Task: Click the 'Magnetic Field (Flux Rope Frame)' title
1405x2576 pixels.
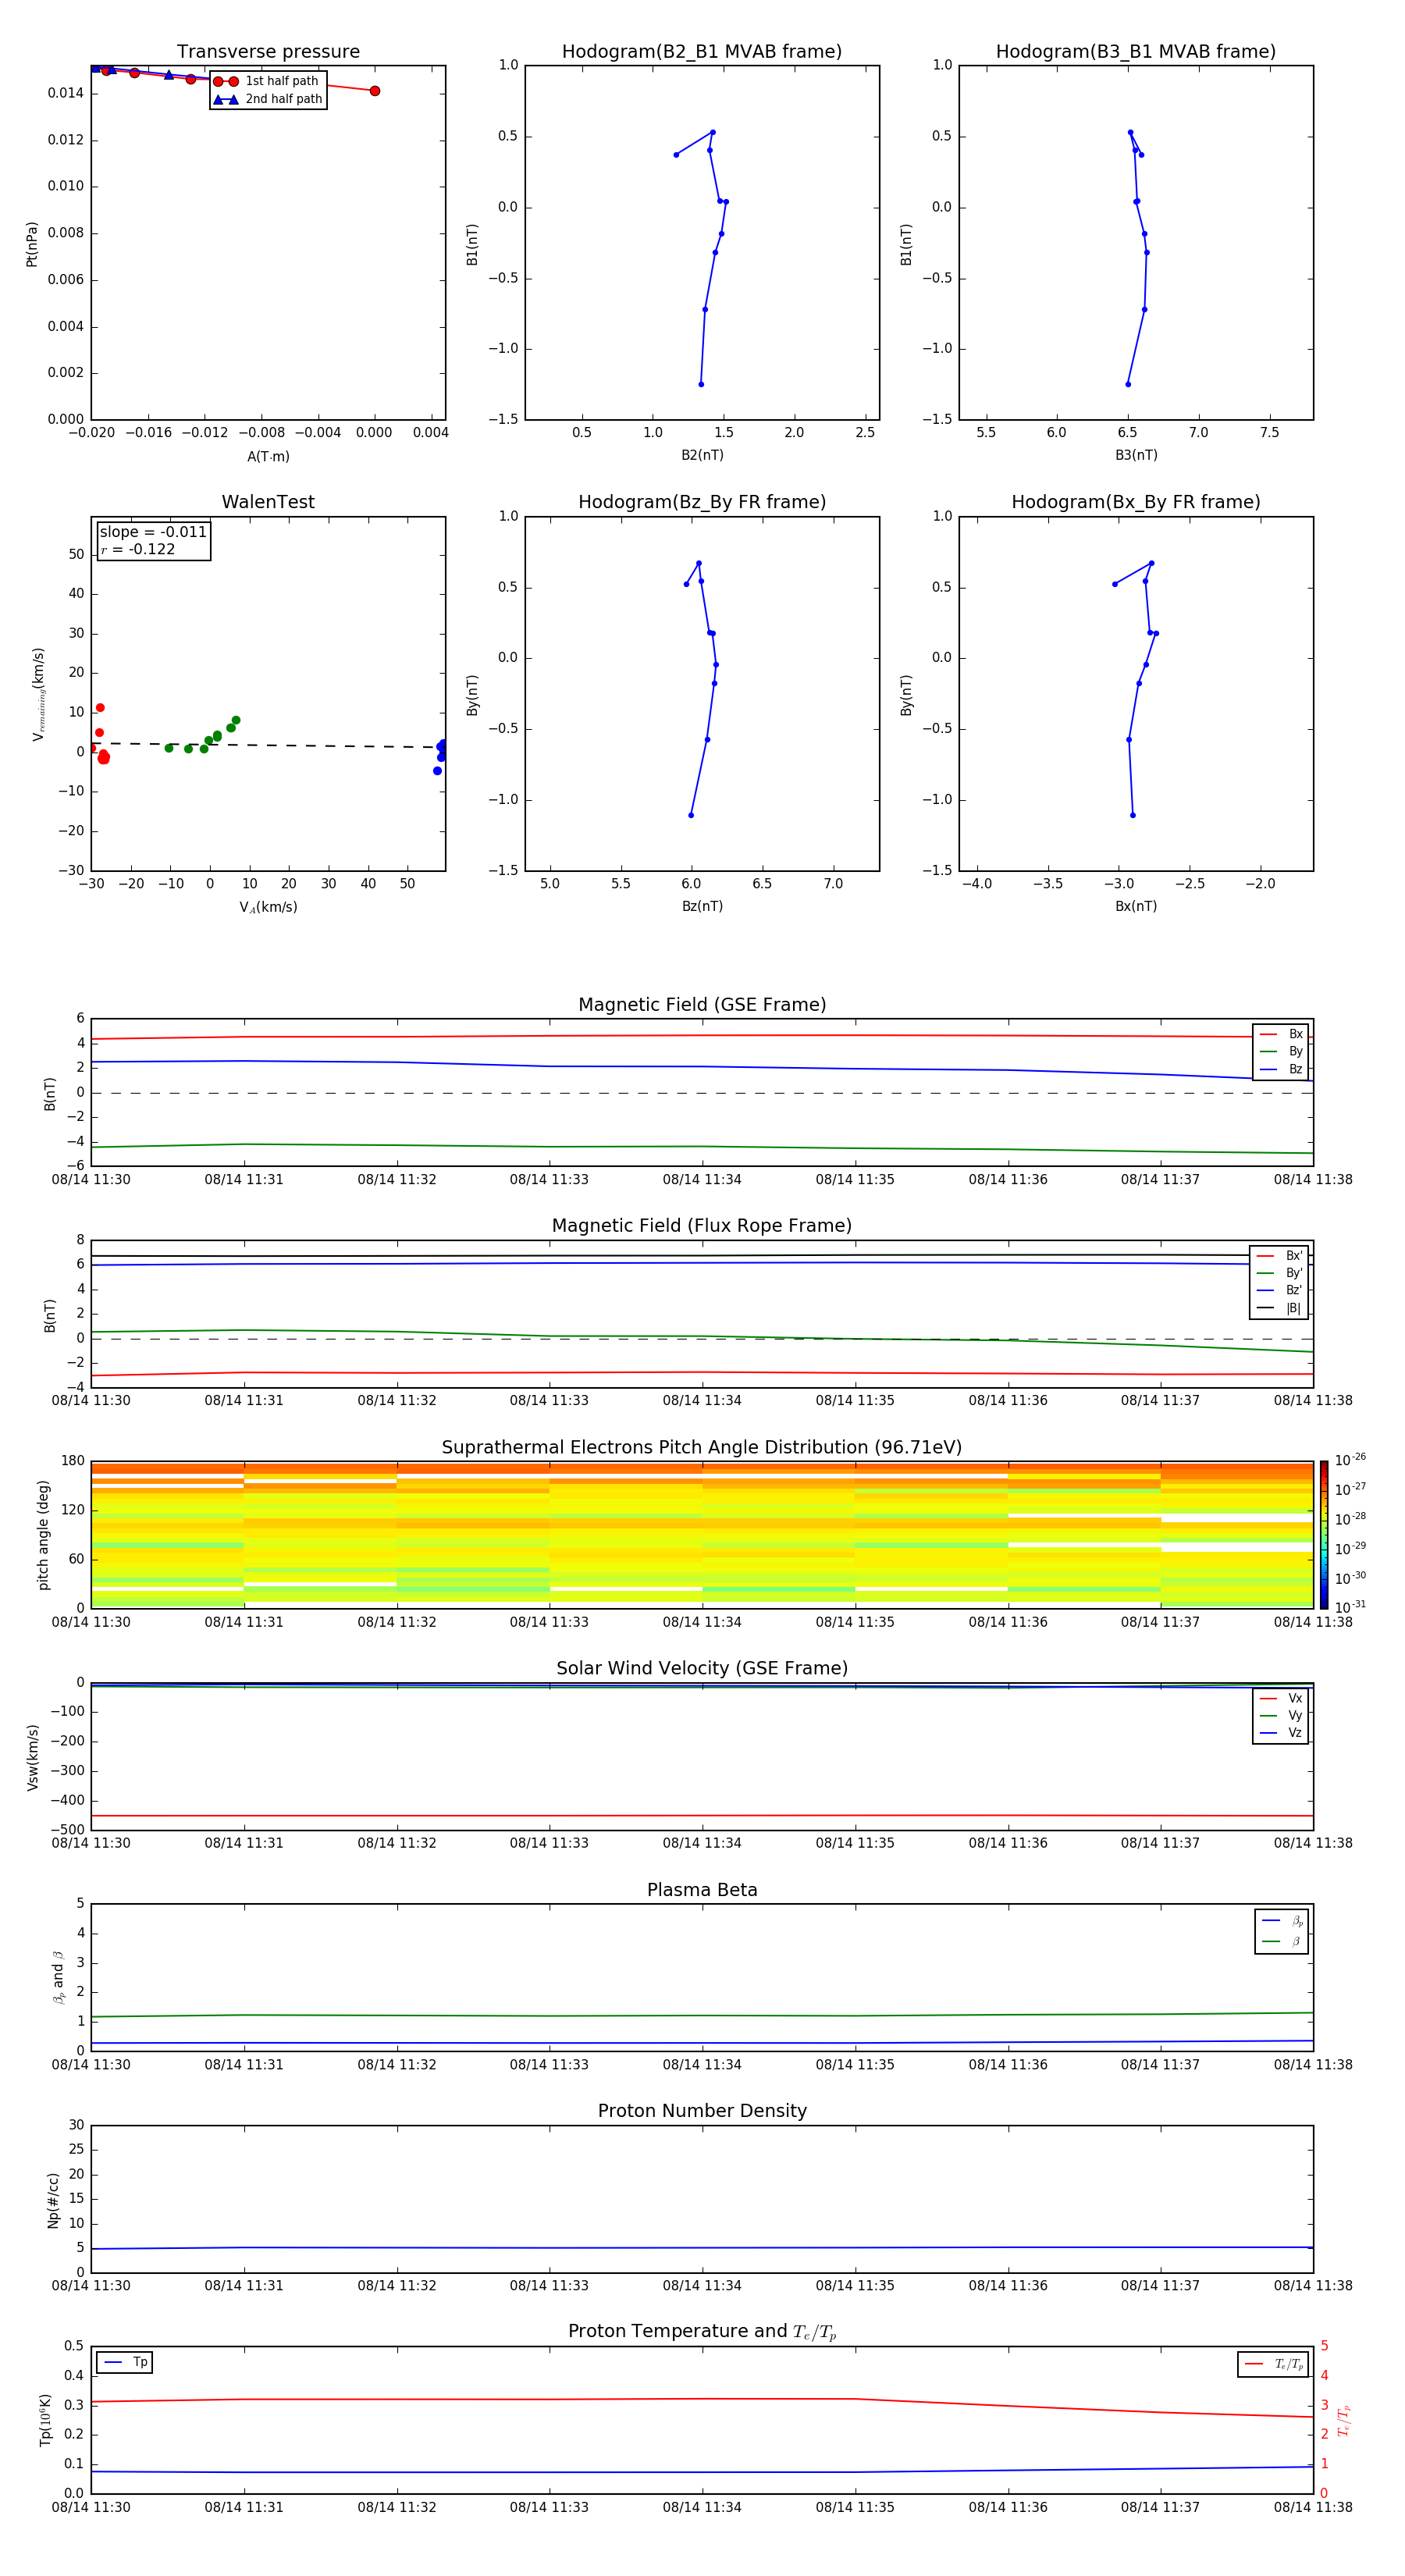Action: click(x=702, y=1226)
